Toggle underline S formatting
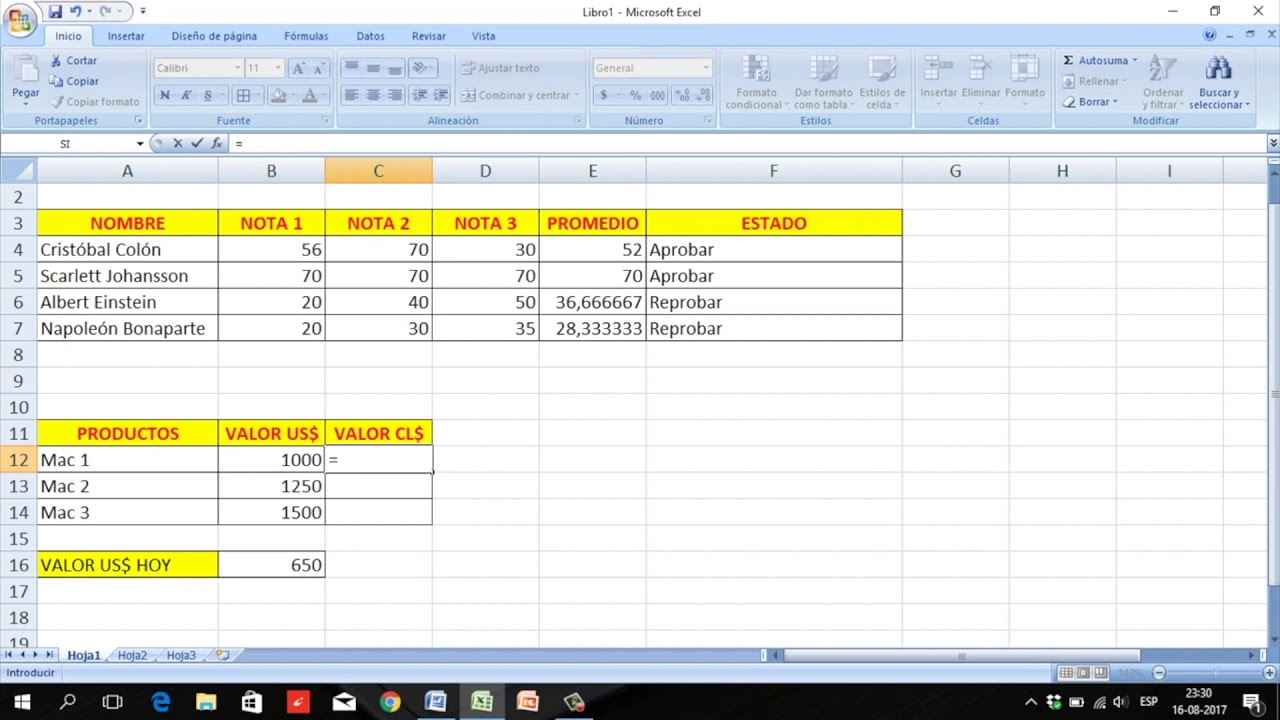The width and height of the screenshot is (1280, 720). [207, 96]
